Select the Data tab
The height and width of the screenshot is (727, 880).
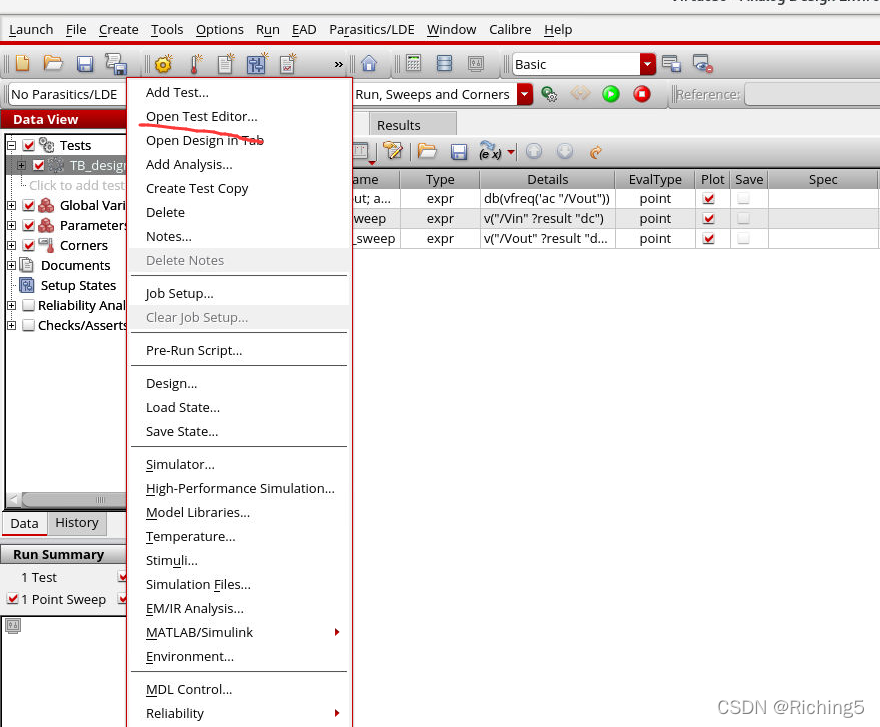24,523
